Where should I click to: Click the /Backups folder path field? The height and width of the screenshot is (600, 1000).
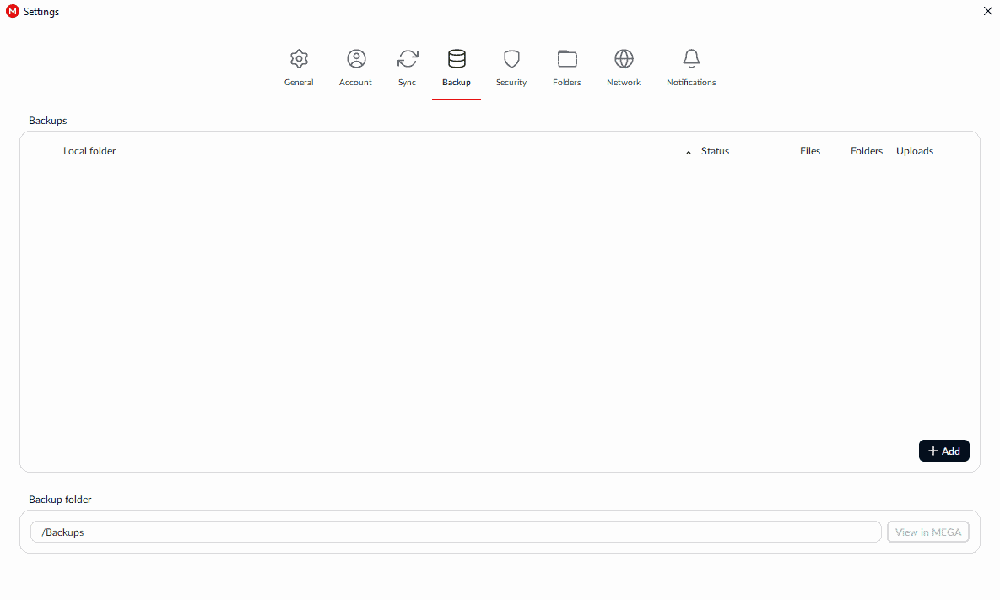455,532
